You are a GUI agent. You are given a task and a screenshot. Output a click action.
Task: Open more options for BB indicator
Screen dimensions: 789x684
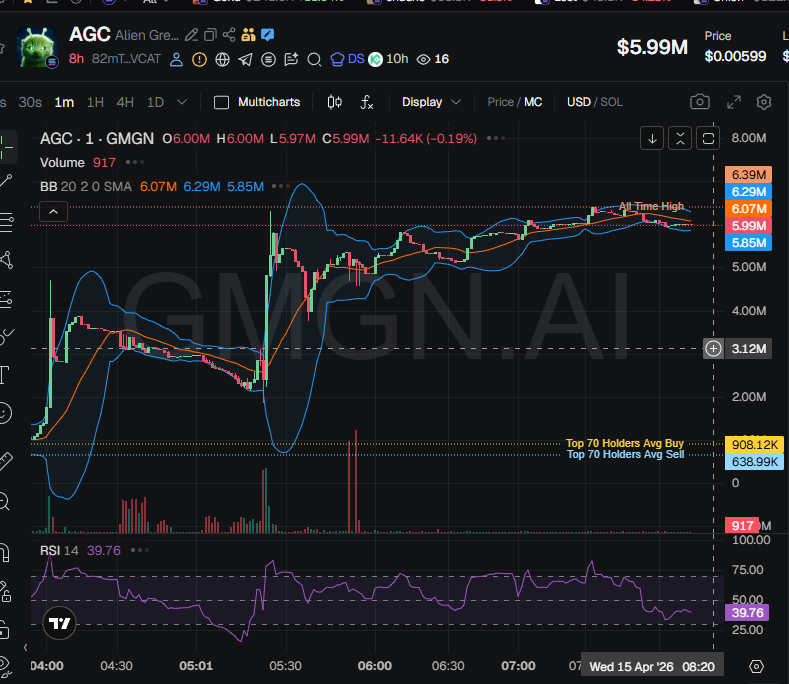(x=281, y=186)
